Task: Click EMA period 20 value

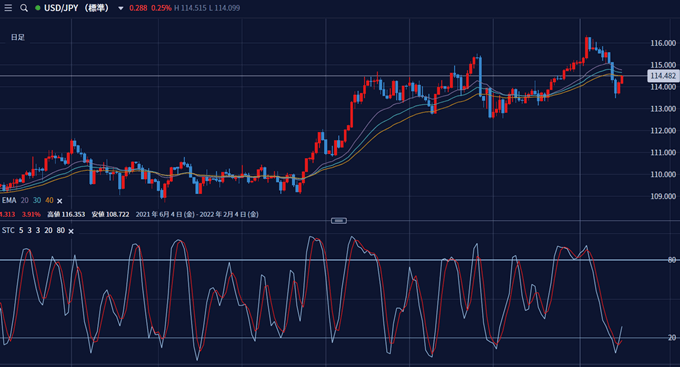Action: pos(24,200)
